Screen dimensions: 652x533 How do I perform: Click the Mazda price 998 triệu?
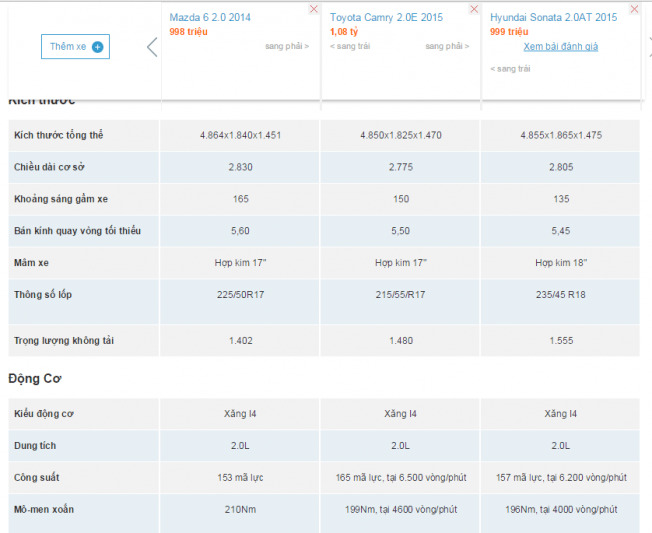pyautogui.click(x=188, y=32)
